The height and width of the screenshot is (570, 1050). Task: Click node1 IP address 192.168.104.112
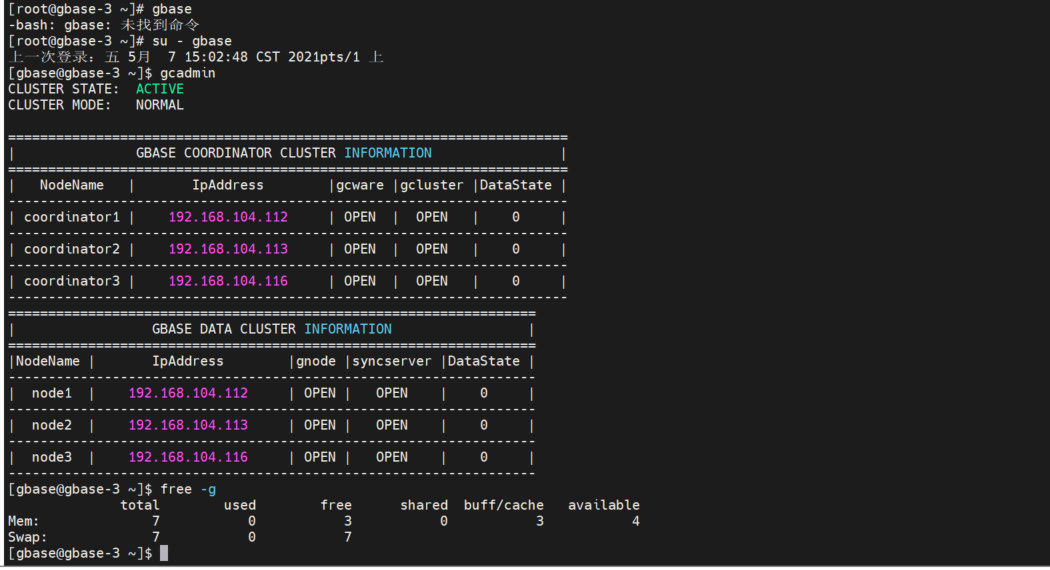pos(188,393)
